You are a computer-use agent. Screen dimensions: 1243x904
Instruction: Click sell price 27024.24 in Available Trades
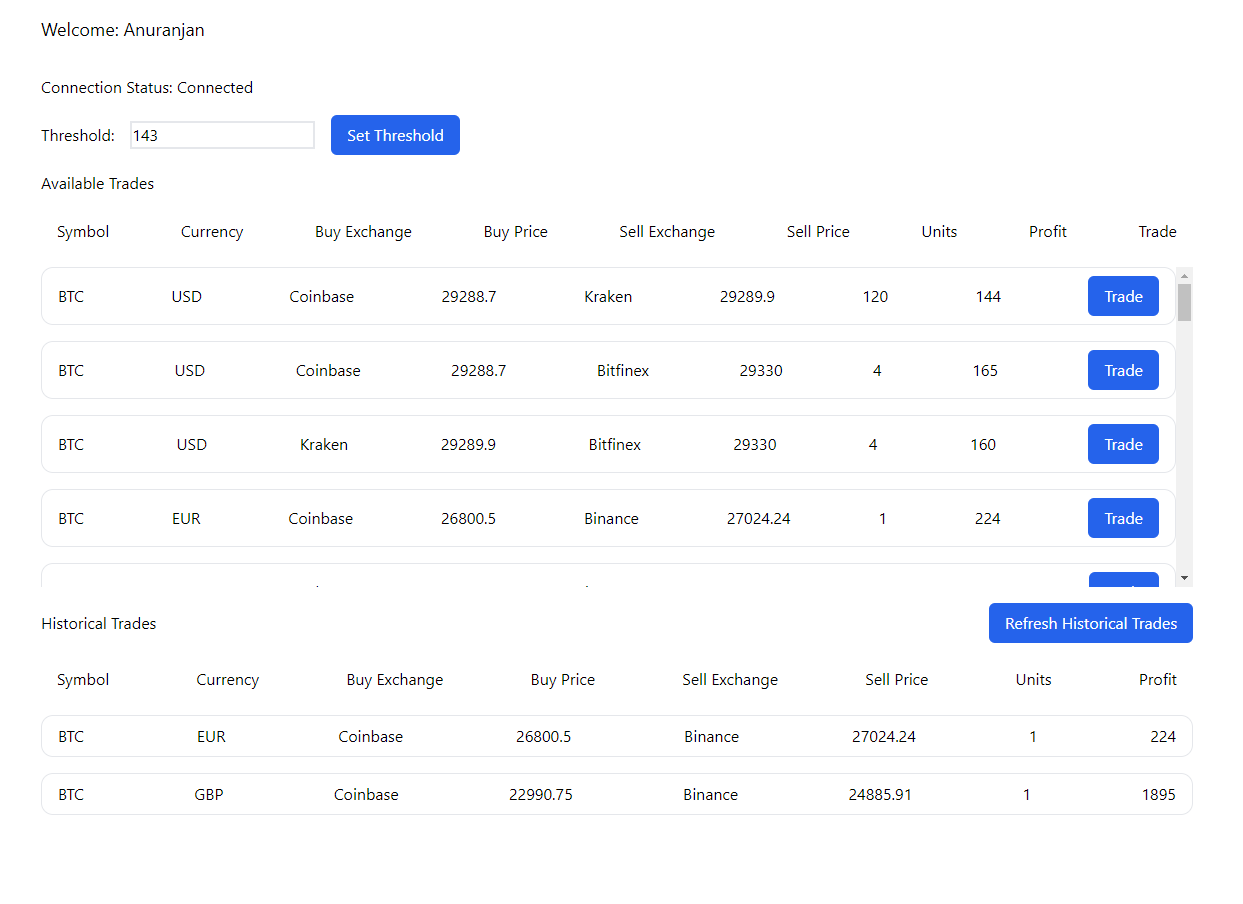point(759,519)
